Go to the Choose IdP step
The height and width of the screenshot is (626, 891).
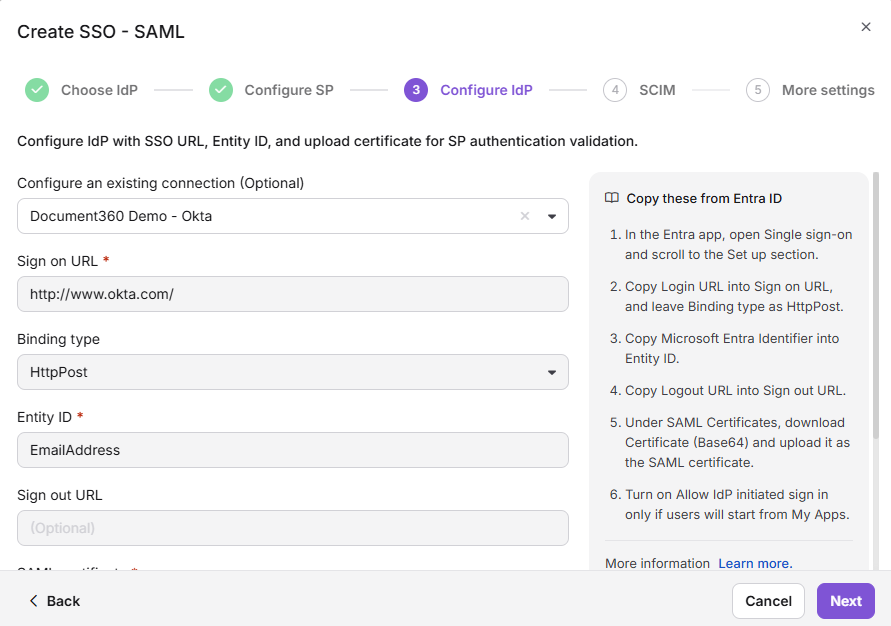tap(99, 90)
